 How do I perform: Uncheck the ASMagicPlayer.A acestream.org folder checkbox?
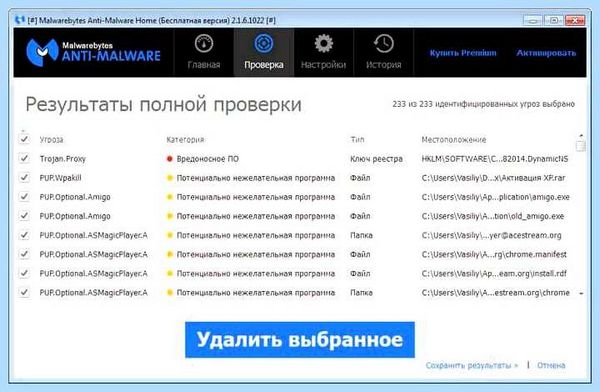click(x=24, y=235)
